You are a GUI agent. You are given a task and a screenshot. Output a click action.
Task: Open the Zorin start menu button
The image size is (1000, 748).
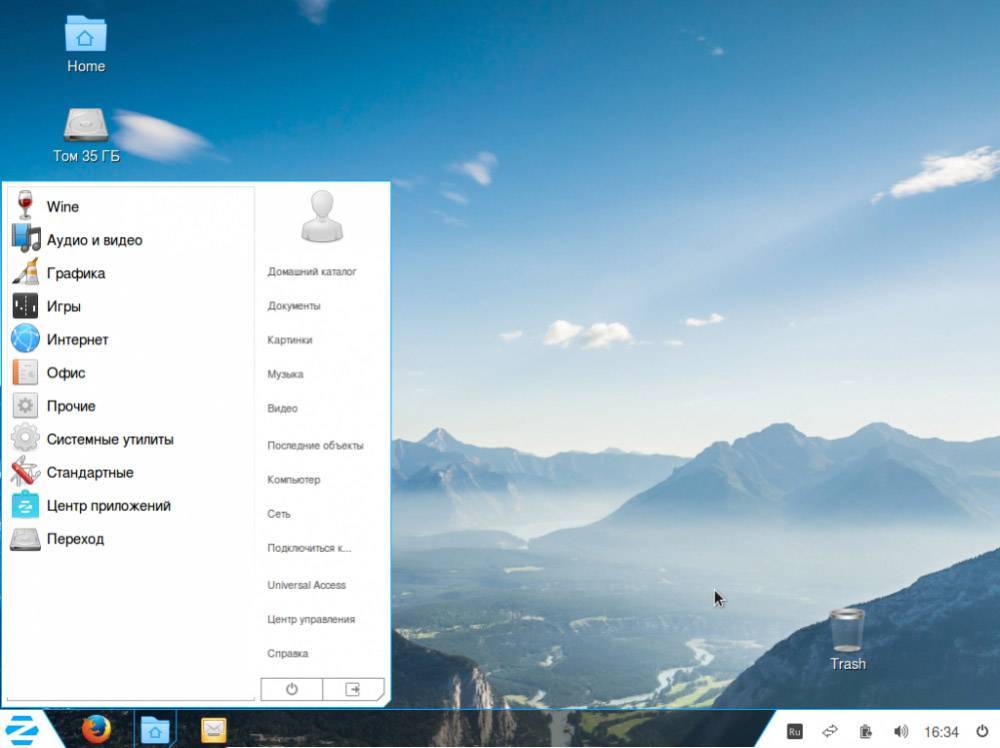coord(22,730)
